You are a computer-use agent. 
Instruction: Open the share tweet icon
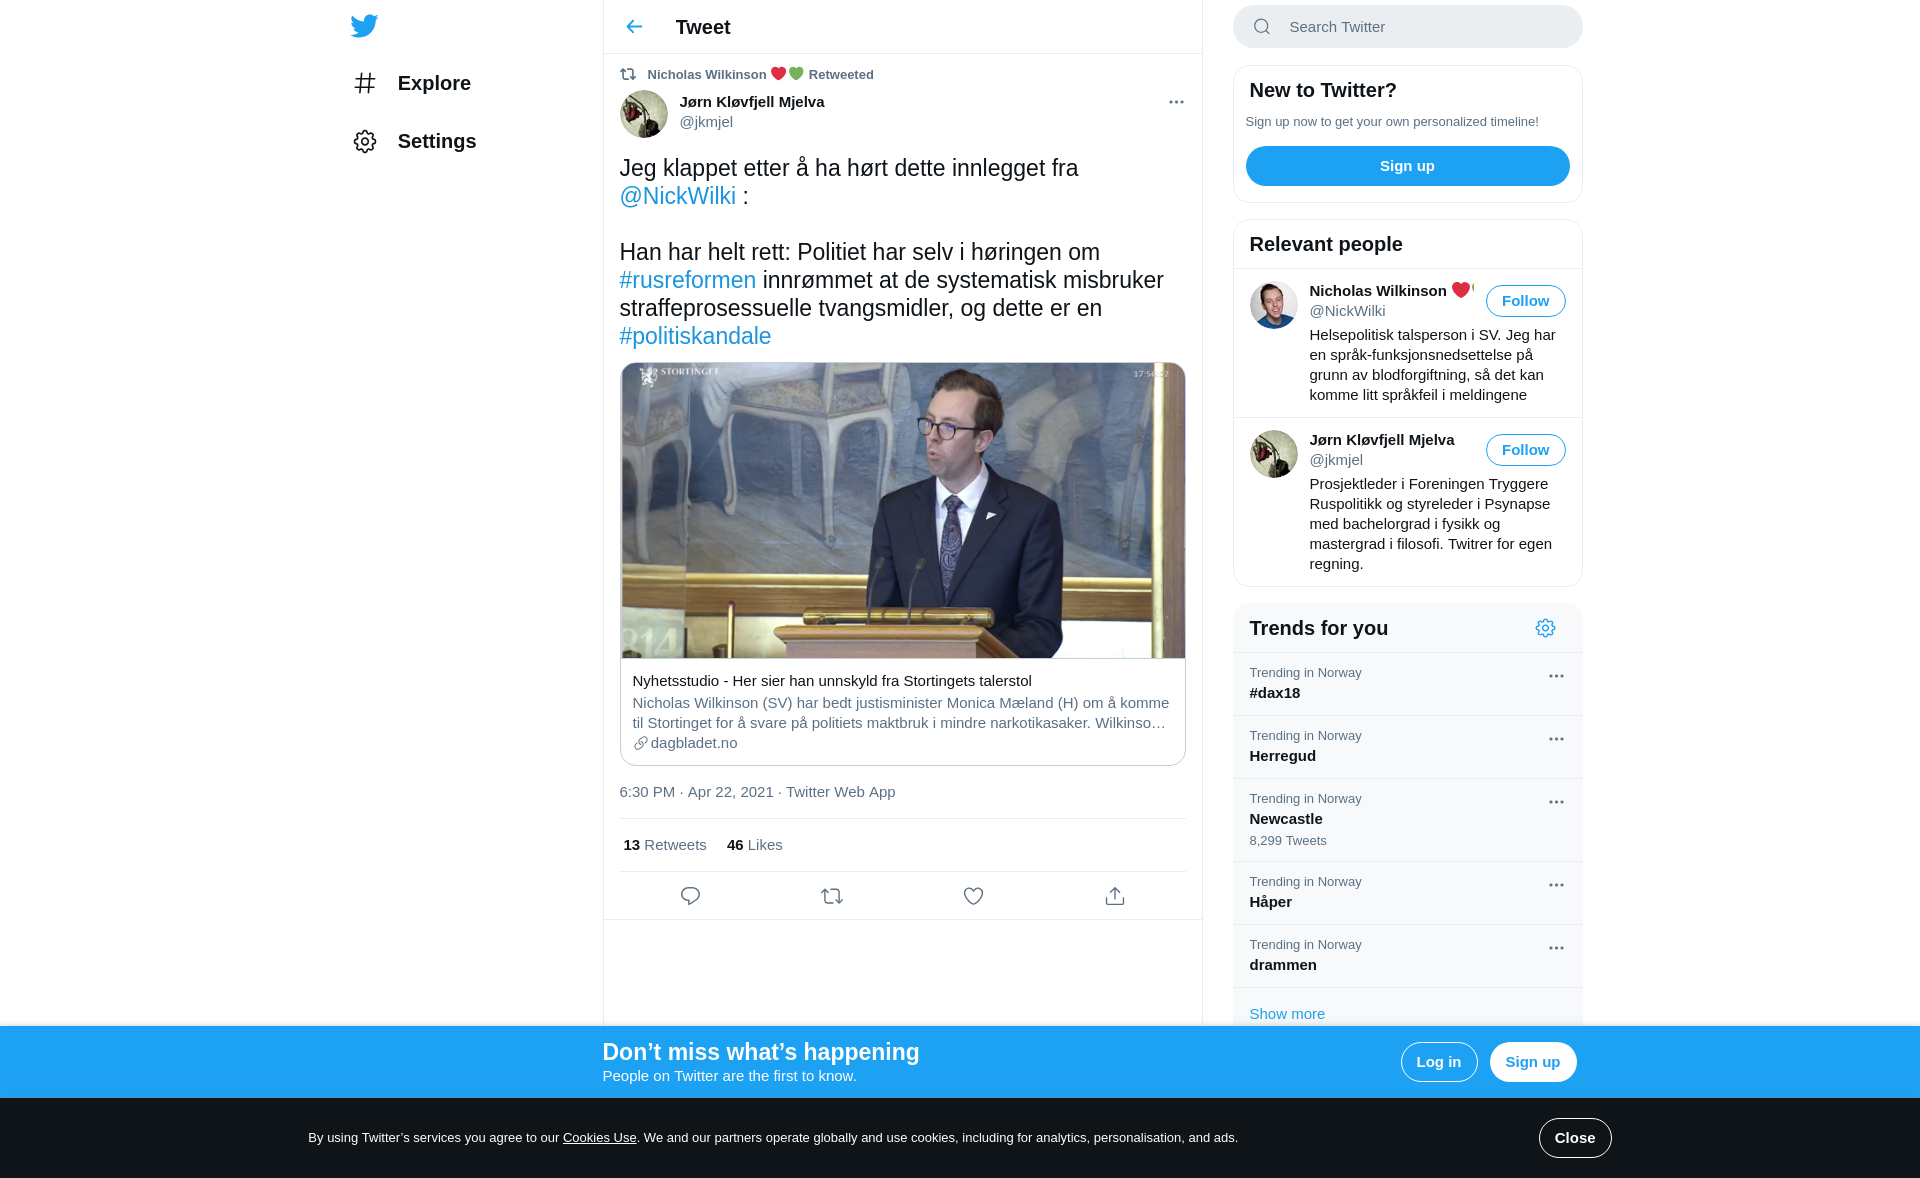[1115, 896]
